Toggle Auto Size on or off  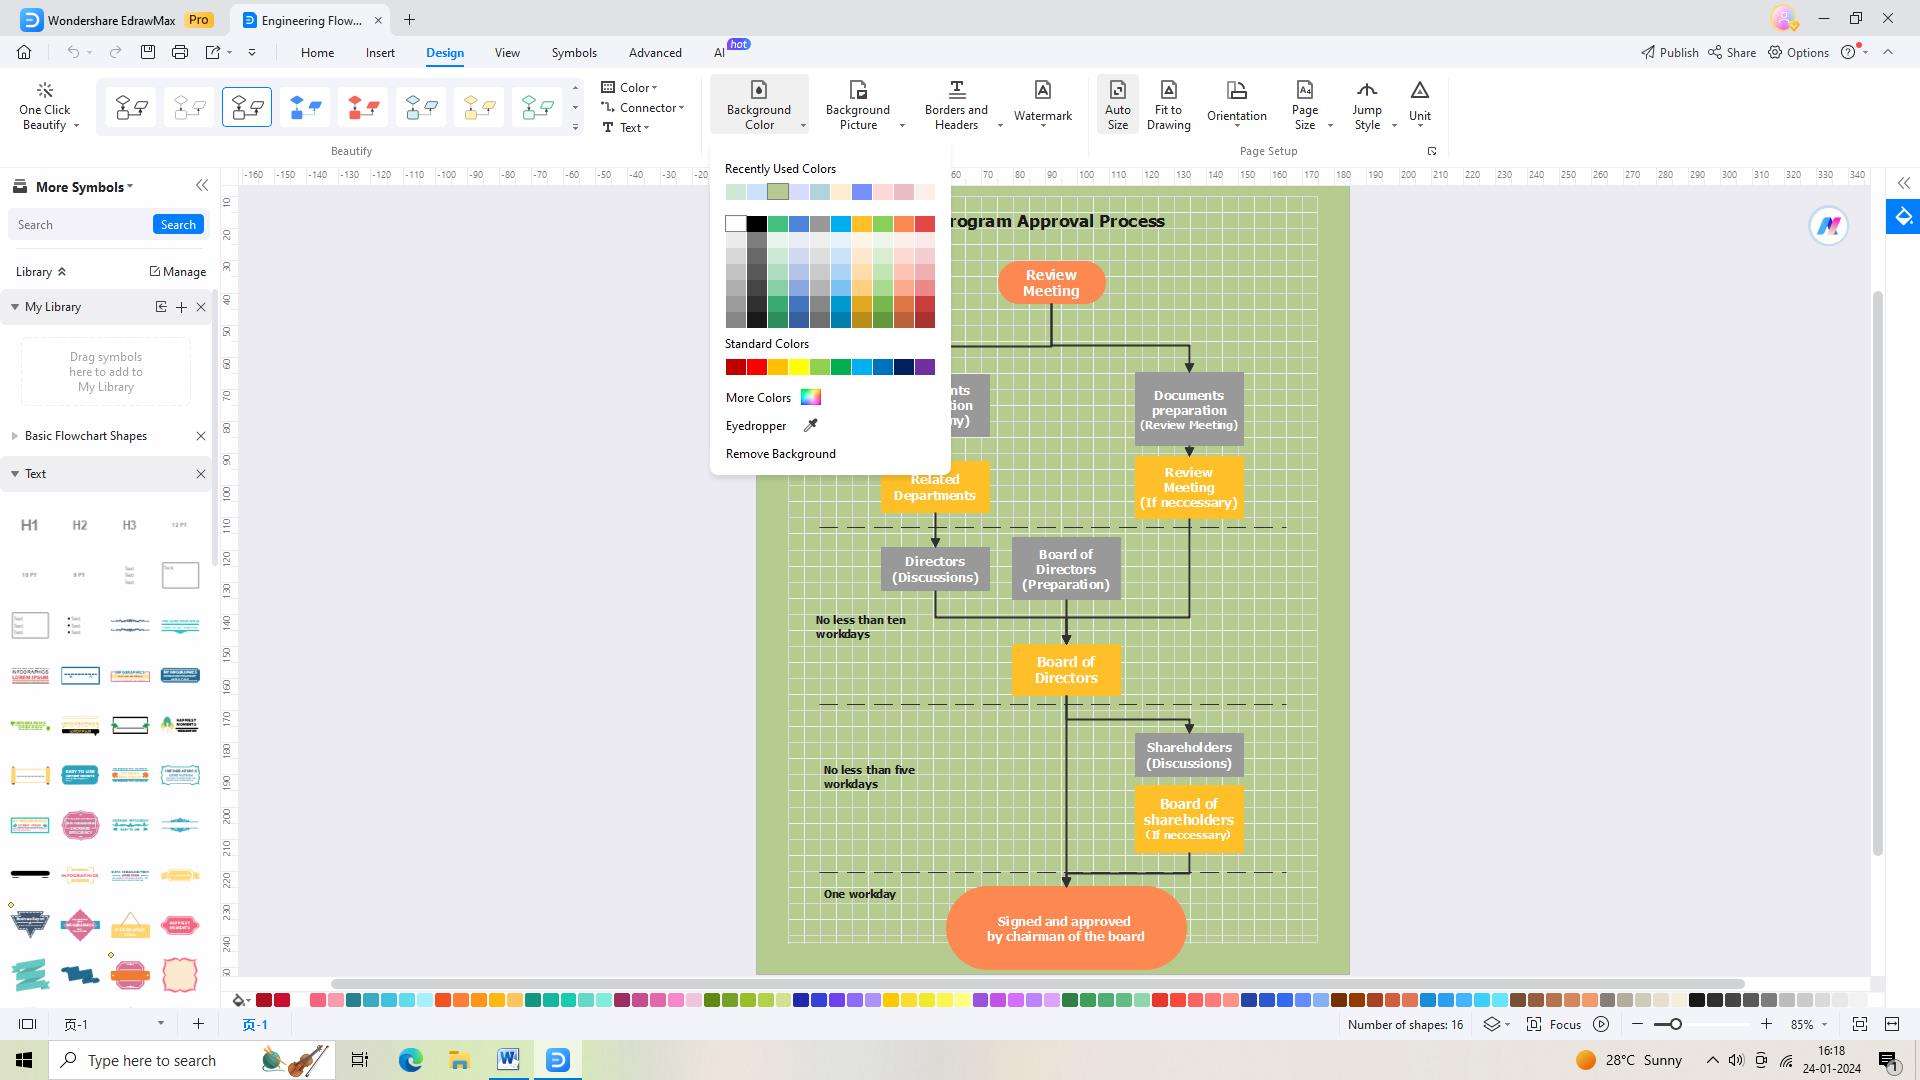(1117, 105)
